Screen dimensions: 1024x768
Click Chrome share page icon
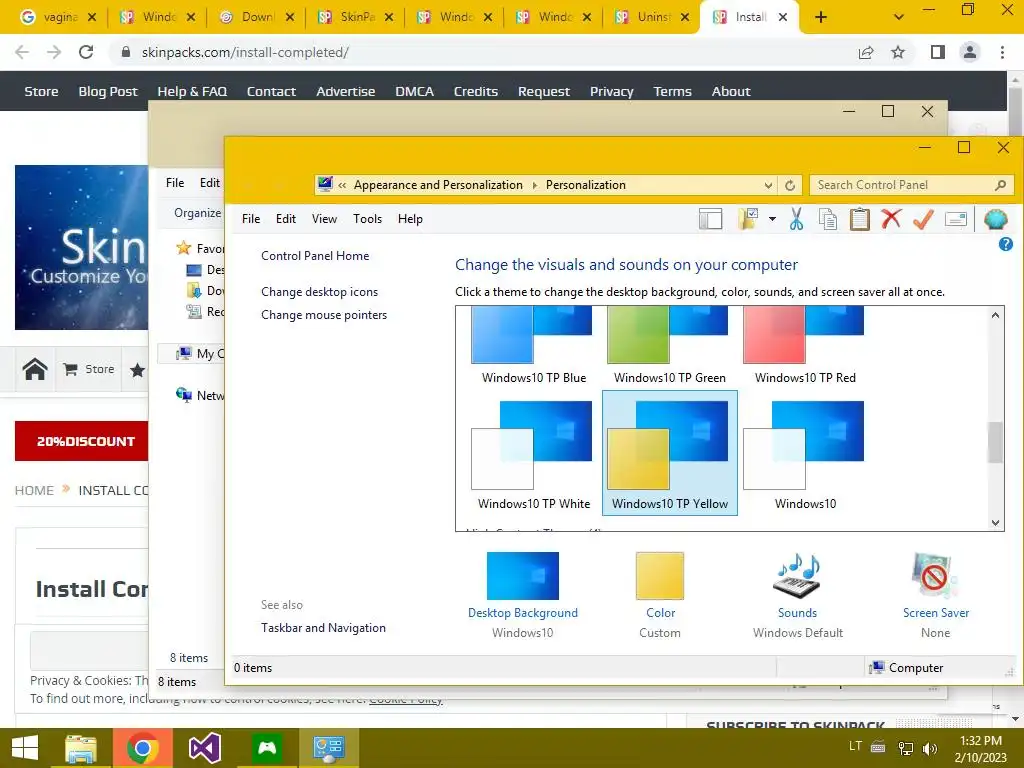(x=866, y=52)
